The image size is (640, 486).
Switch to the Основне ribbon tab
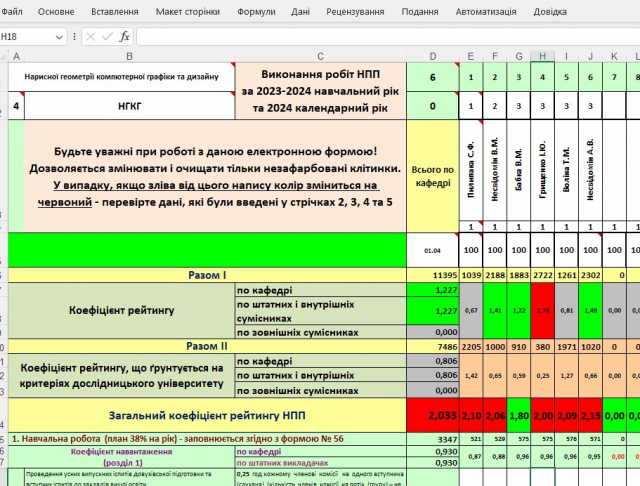(56, 11)
